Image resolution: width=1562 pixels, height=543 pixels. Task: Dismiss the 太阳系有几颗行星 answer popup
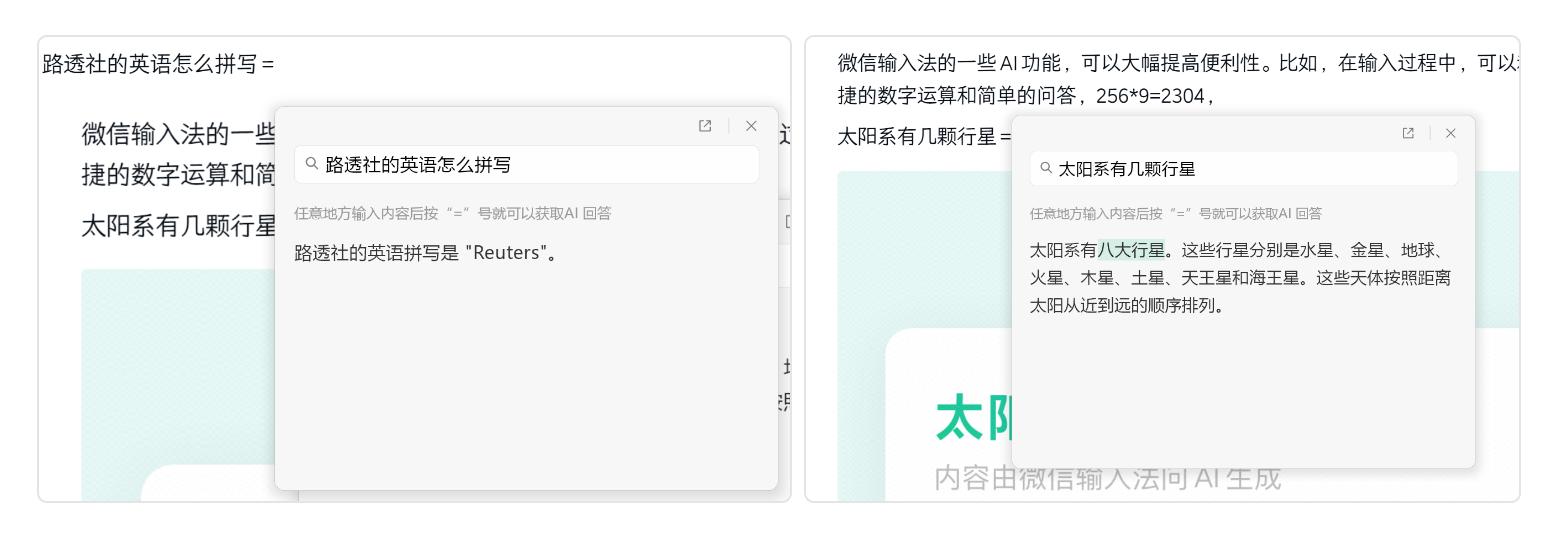(x=1450, y=133)
